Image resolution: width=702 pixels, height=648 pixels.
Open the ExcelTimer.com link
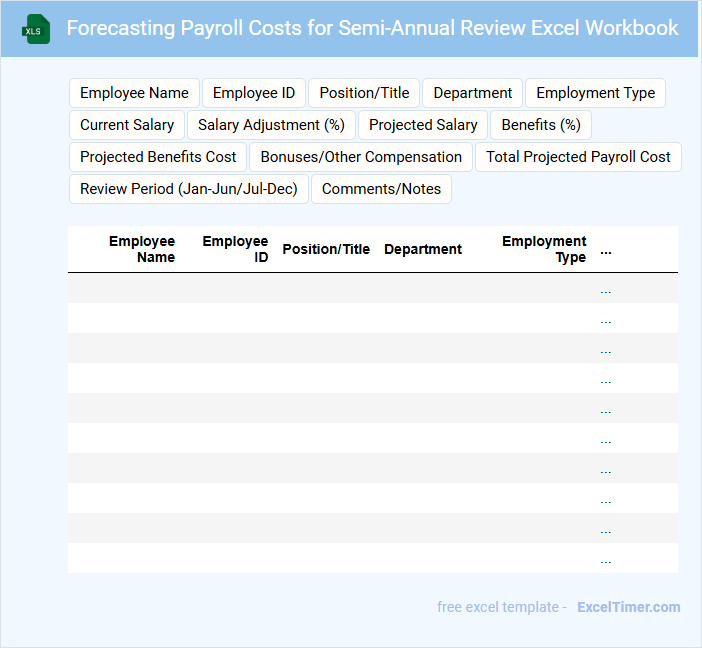pos(628,607)
